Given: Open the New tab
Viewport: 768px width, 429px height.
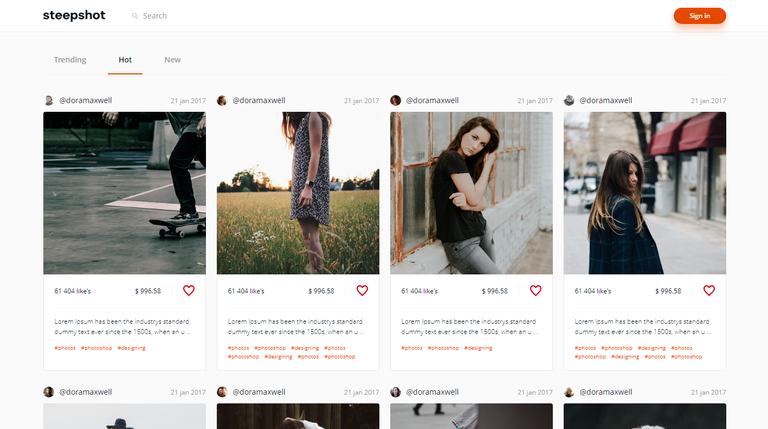Looking at the screenshot, I should pyautogui.click(x=172, y=60).
